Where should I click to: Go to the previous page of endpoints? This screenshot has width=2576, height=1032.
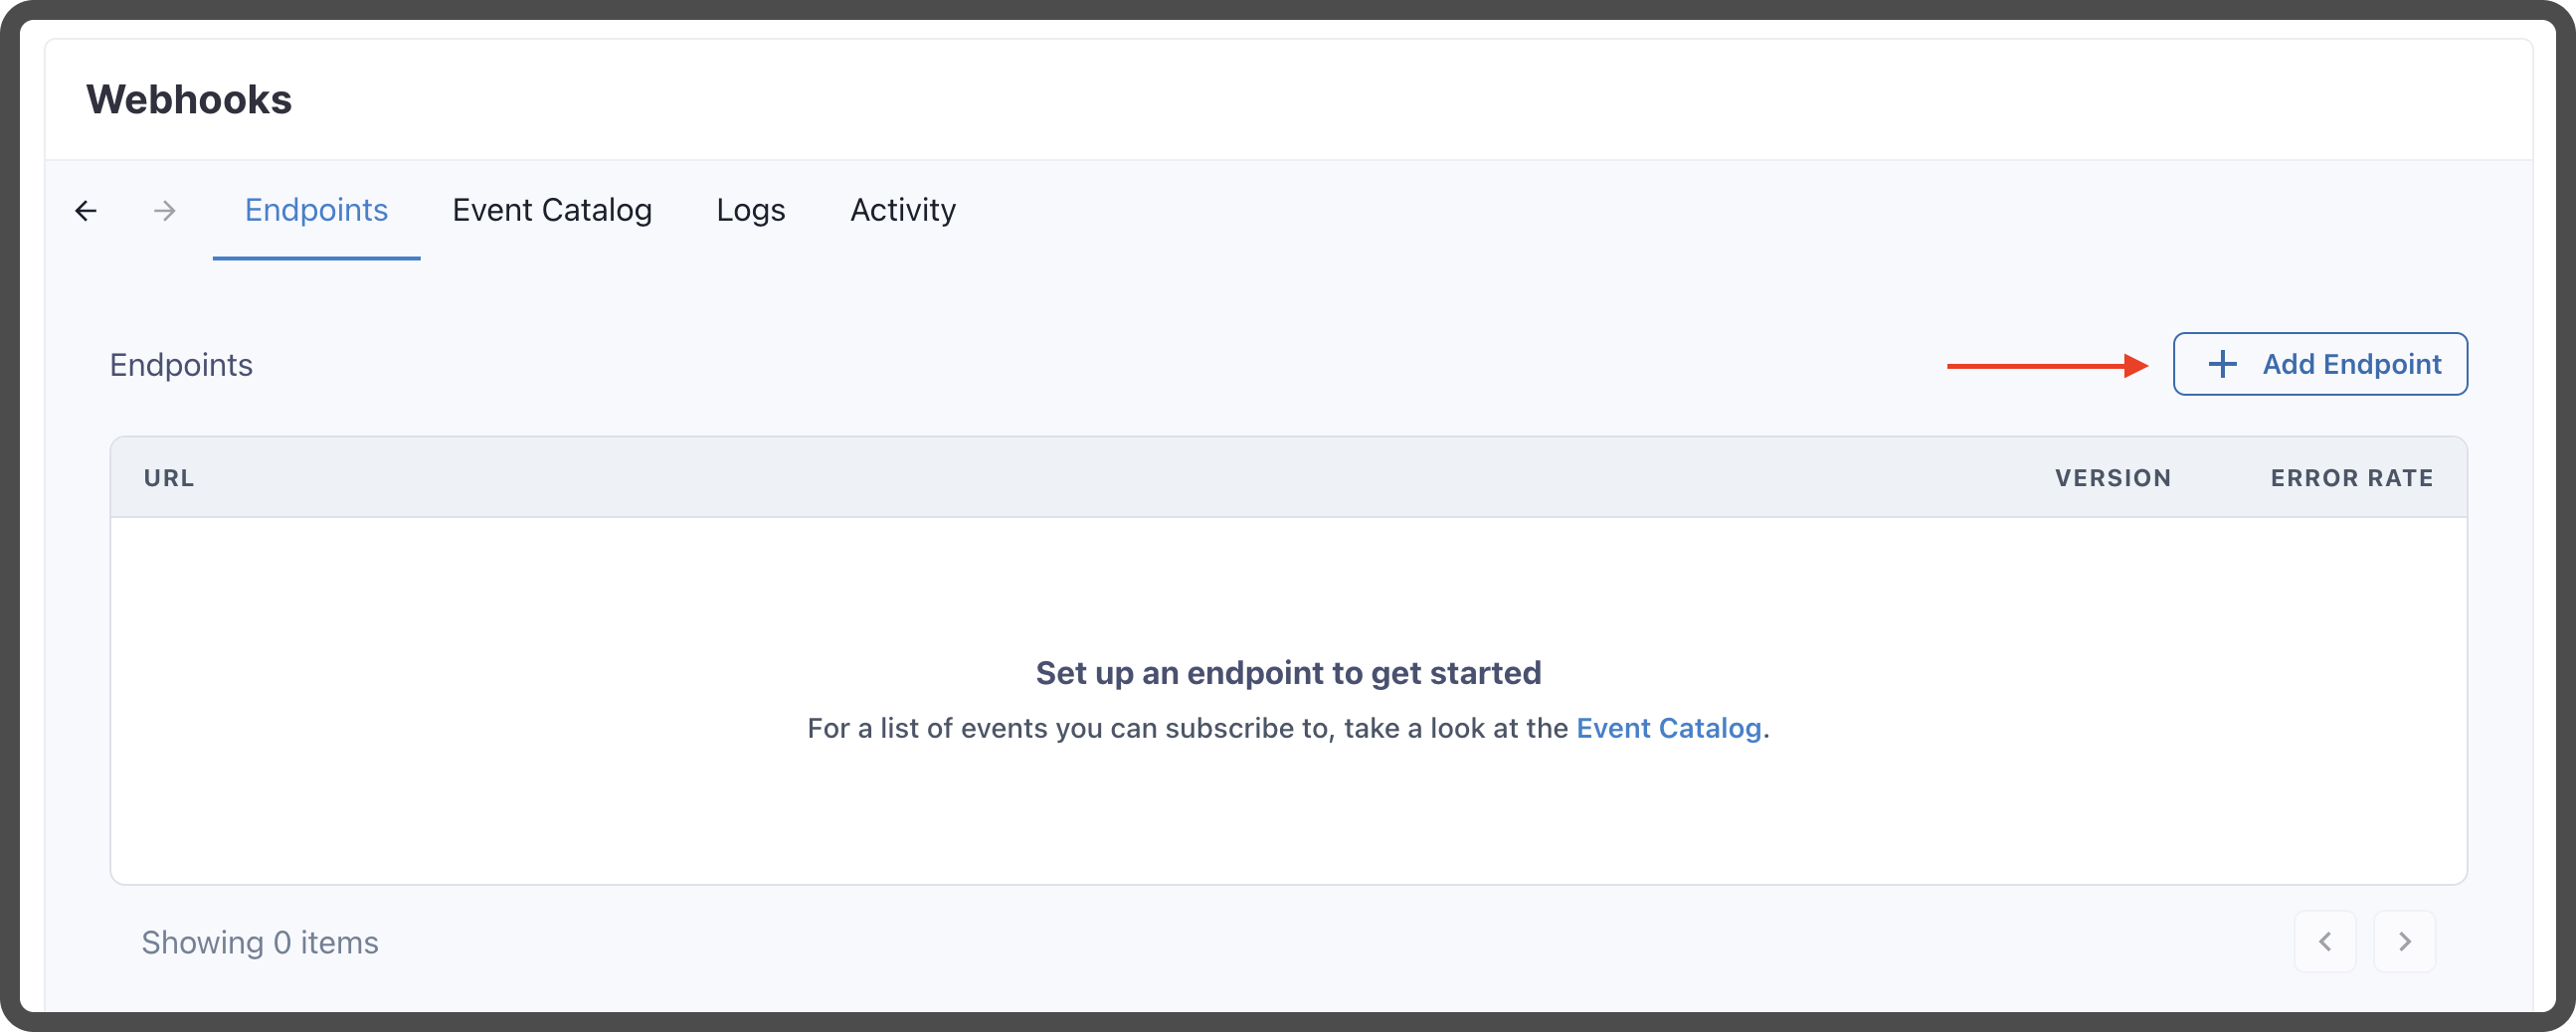[2325, 941]
